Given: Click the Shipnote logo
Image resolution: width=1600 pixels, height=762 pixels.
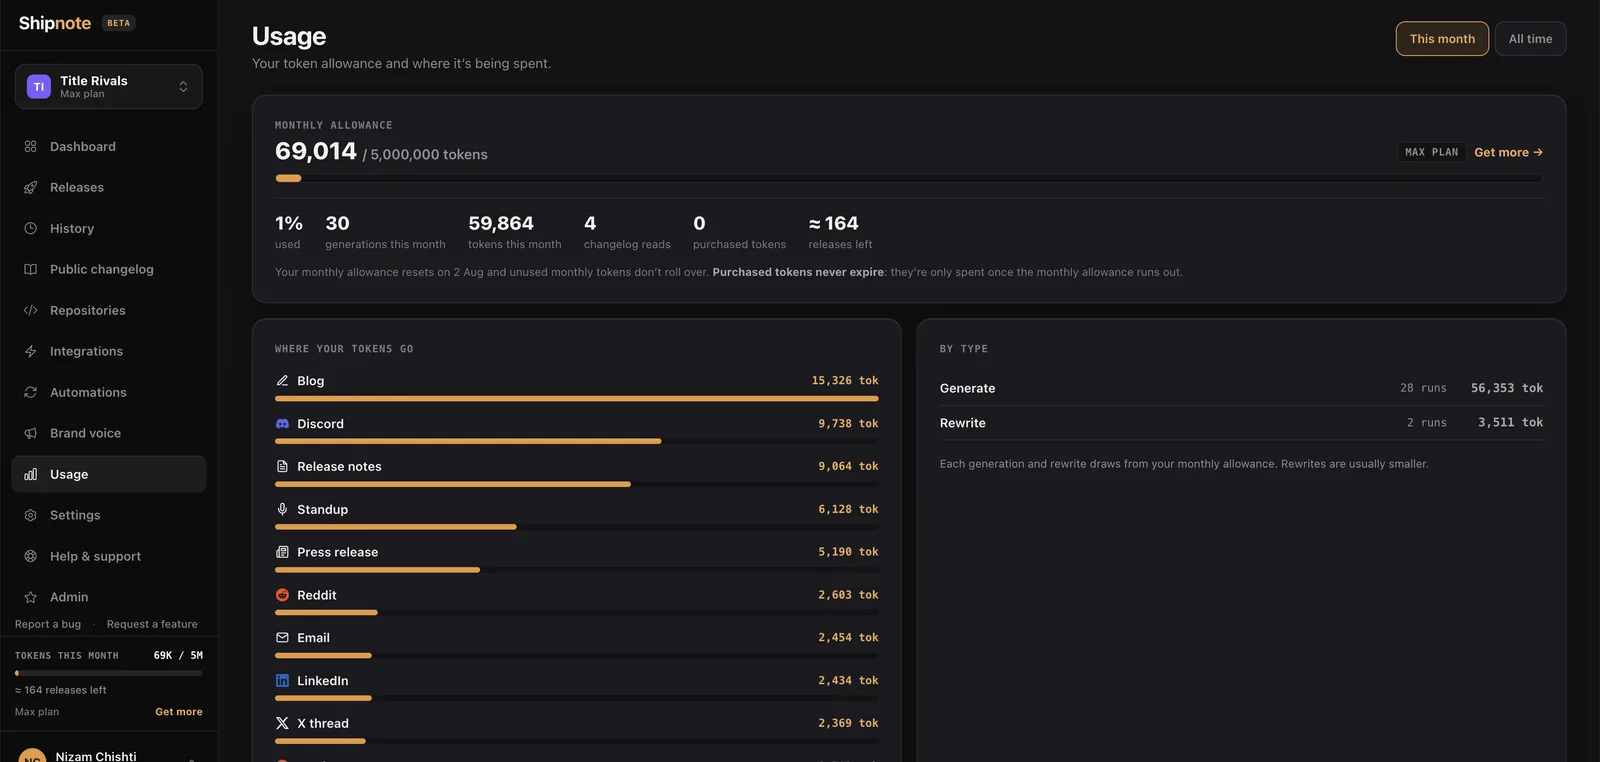Looking at the screenshot, I should [x=55, y=23].
